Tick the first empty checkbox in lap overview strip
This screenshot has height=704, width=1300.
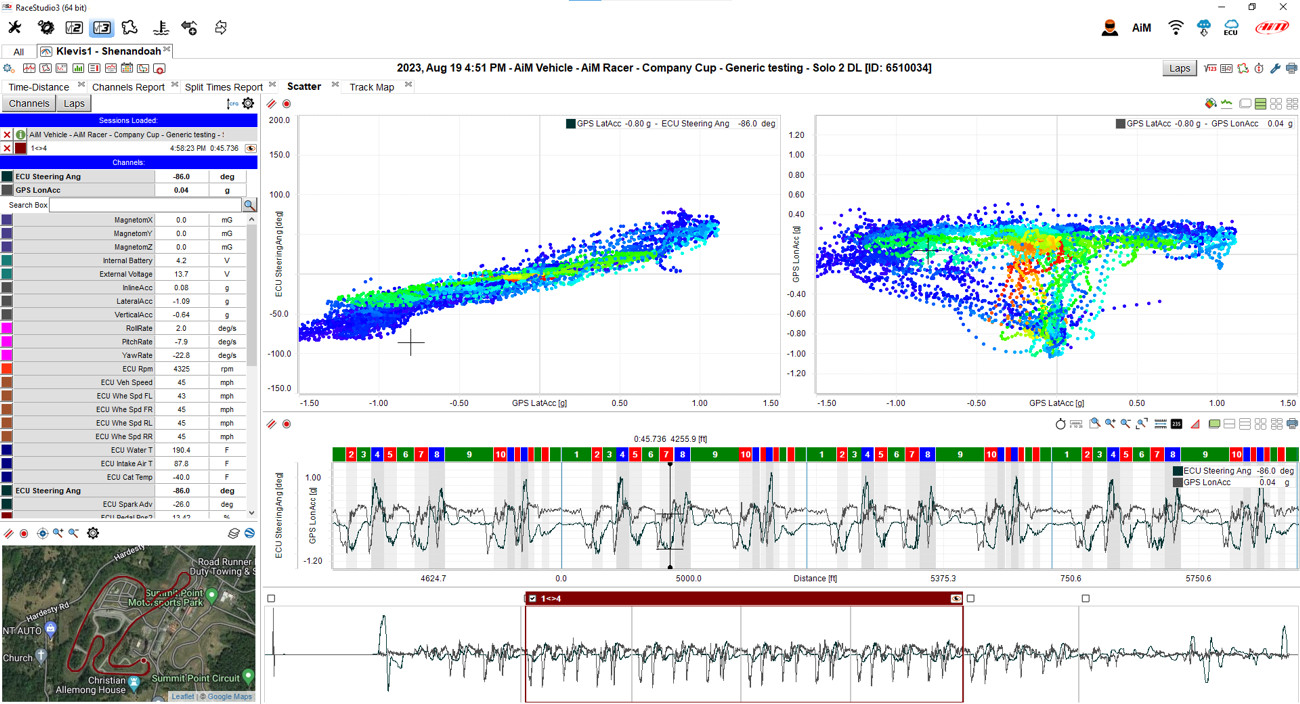tap(271, 599)
